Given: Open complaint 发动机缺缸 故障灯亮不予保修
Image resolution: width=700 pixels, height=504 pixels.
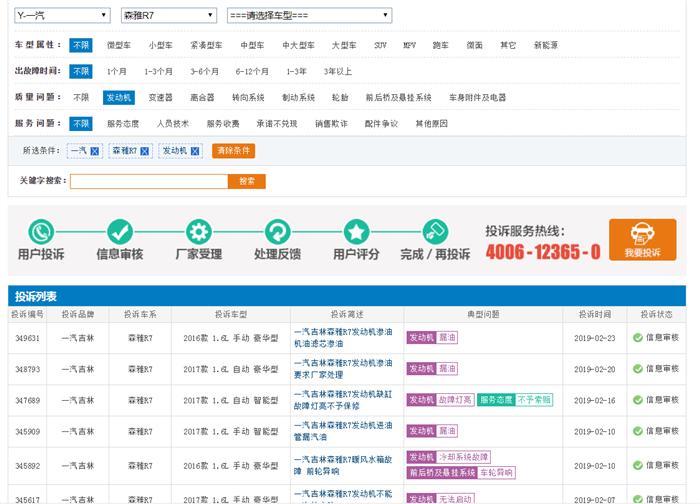Looking at the screenshot, I should (x=343, y=400).
